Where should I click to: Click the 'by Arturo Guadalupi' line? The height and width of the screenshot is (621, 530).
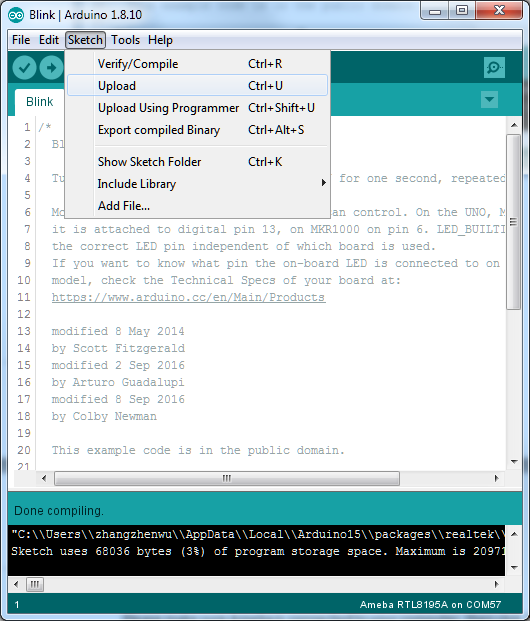118,383
